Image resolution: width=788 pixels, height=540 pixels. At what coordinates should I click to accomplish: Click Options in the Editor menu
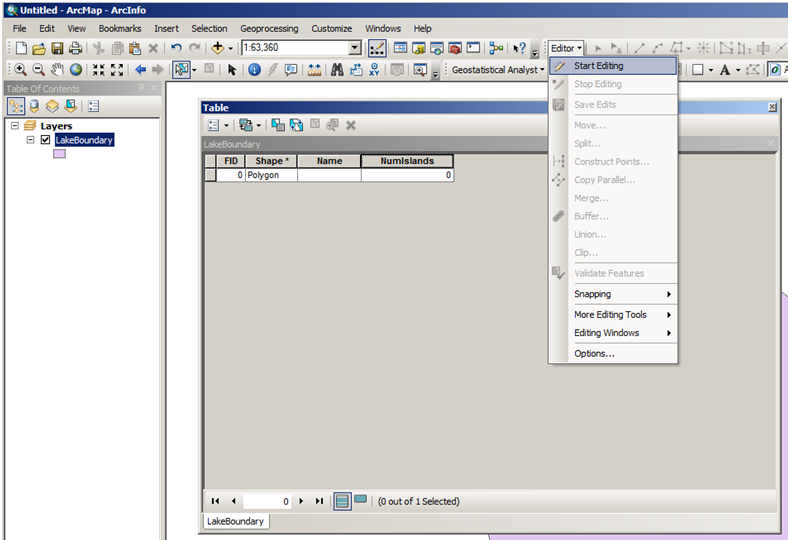click(x=594, y=354)
